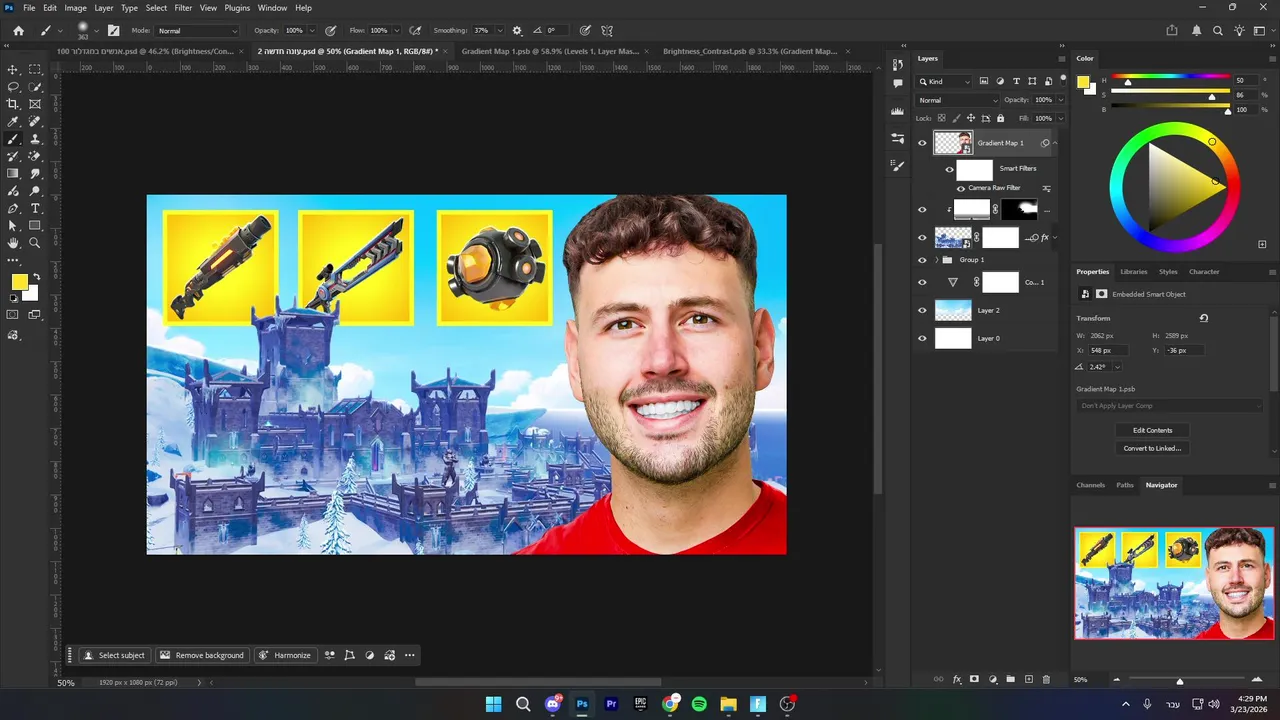The image size is (1280, 720).
Task: Open the layer Kind filter dropdown
Action: click(x=944, y=81)
